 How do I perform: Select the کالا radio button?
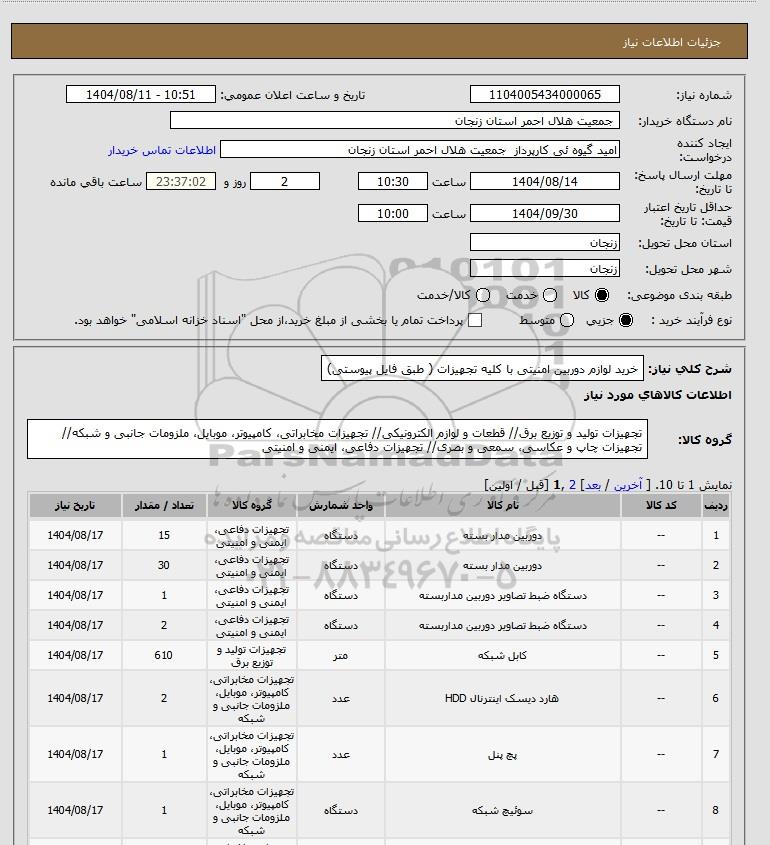(x=601, y=295)
